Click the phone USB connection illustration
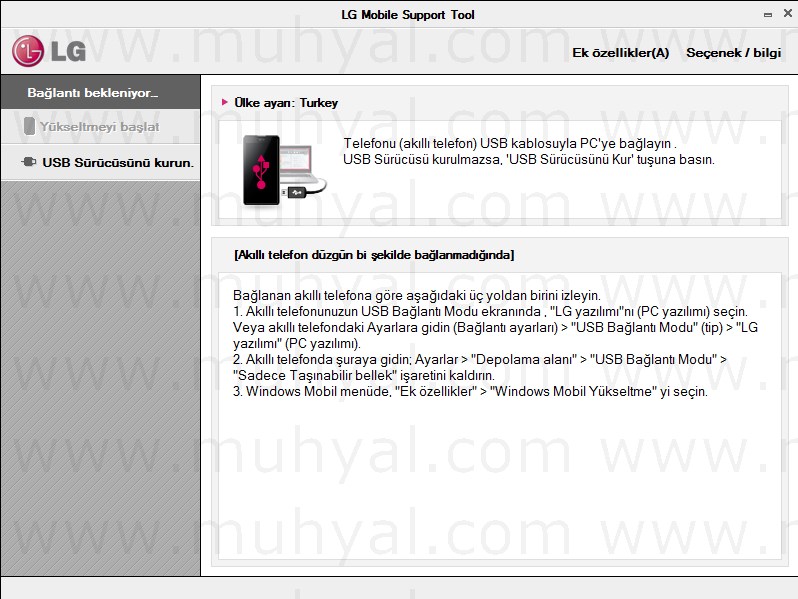 (x=284, y=170)
